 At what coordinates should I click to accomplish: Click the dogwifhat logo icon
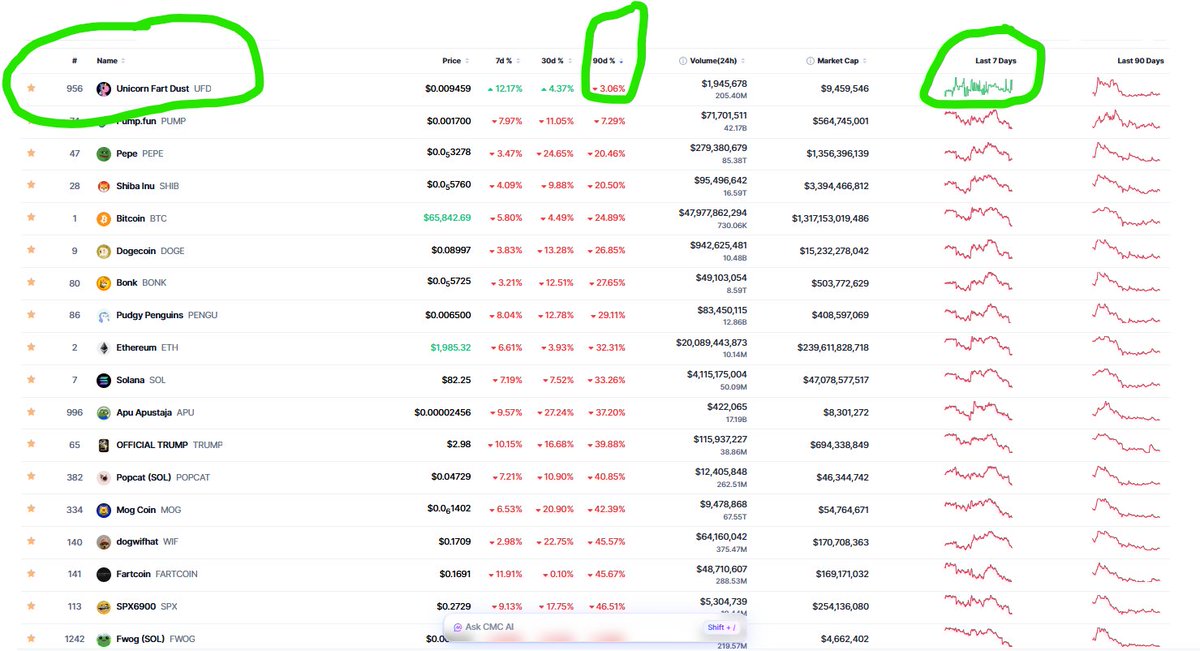tap(103, 542)
